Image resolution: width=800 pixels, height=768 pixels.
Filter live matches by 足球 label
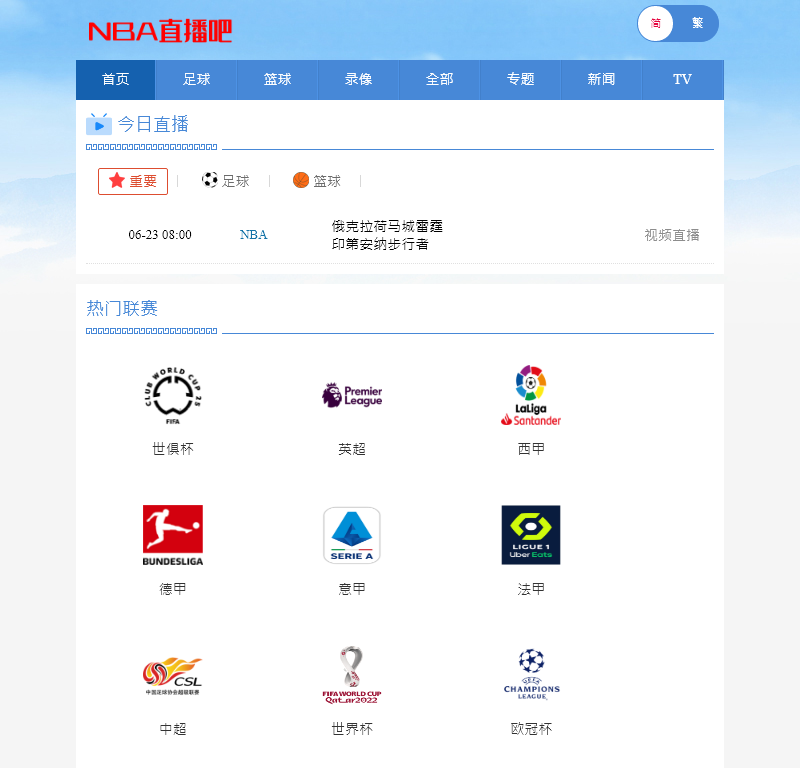point(236,181)
